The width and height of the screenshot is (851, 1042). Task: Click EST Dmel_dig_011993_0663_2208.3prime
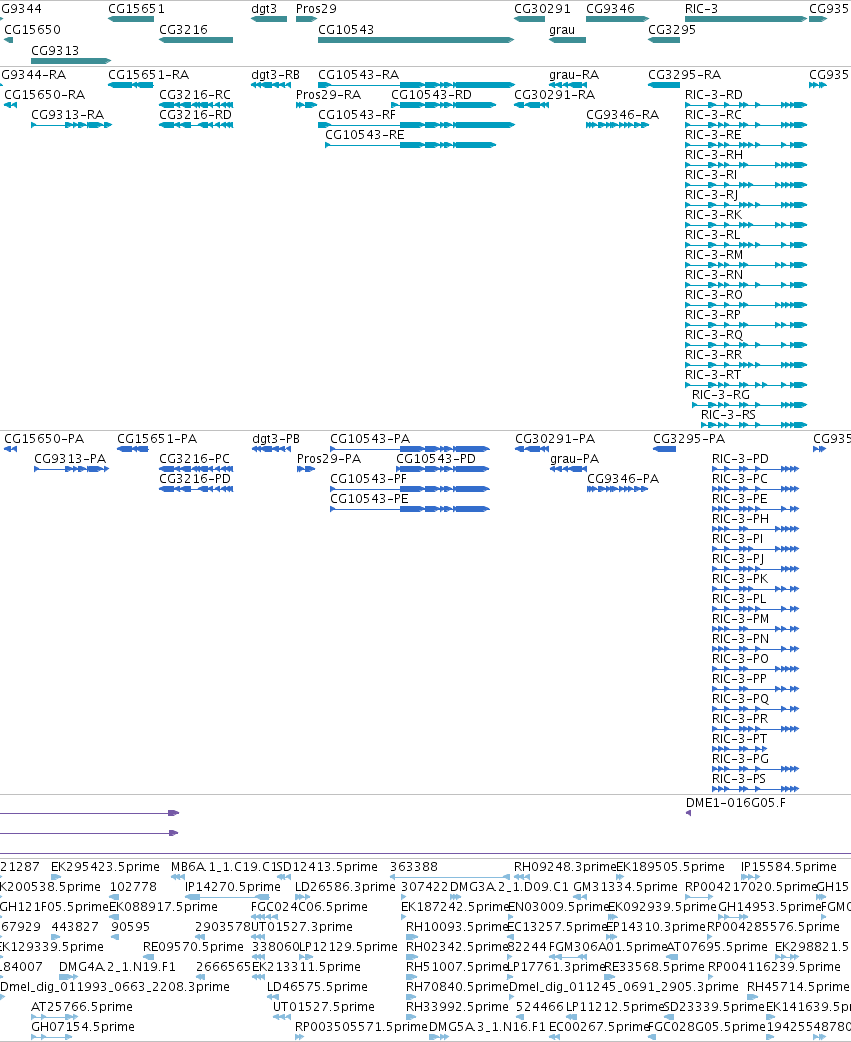tap(115, 987)
